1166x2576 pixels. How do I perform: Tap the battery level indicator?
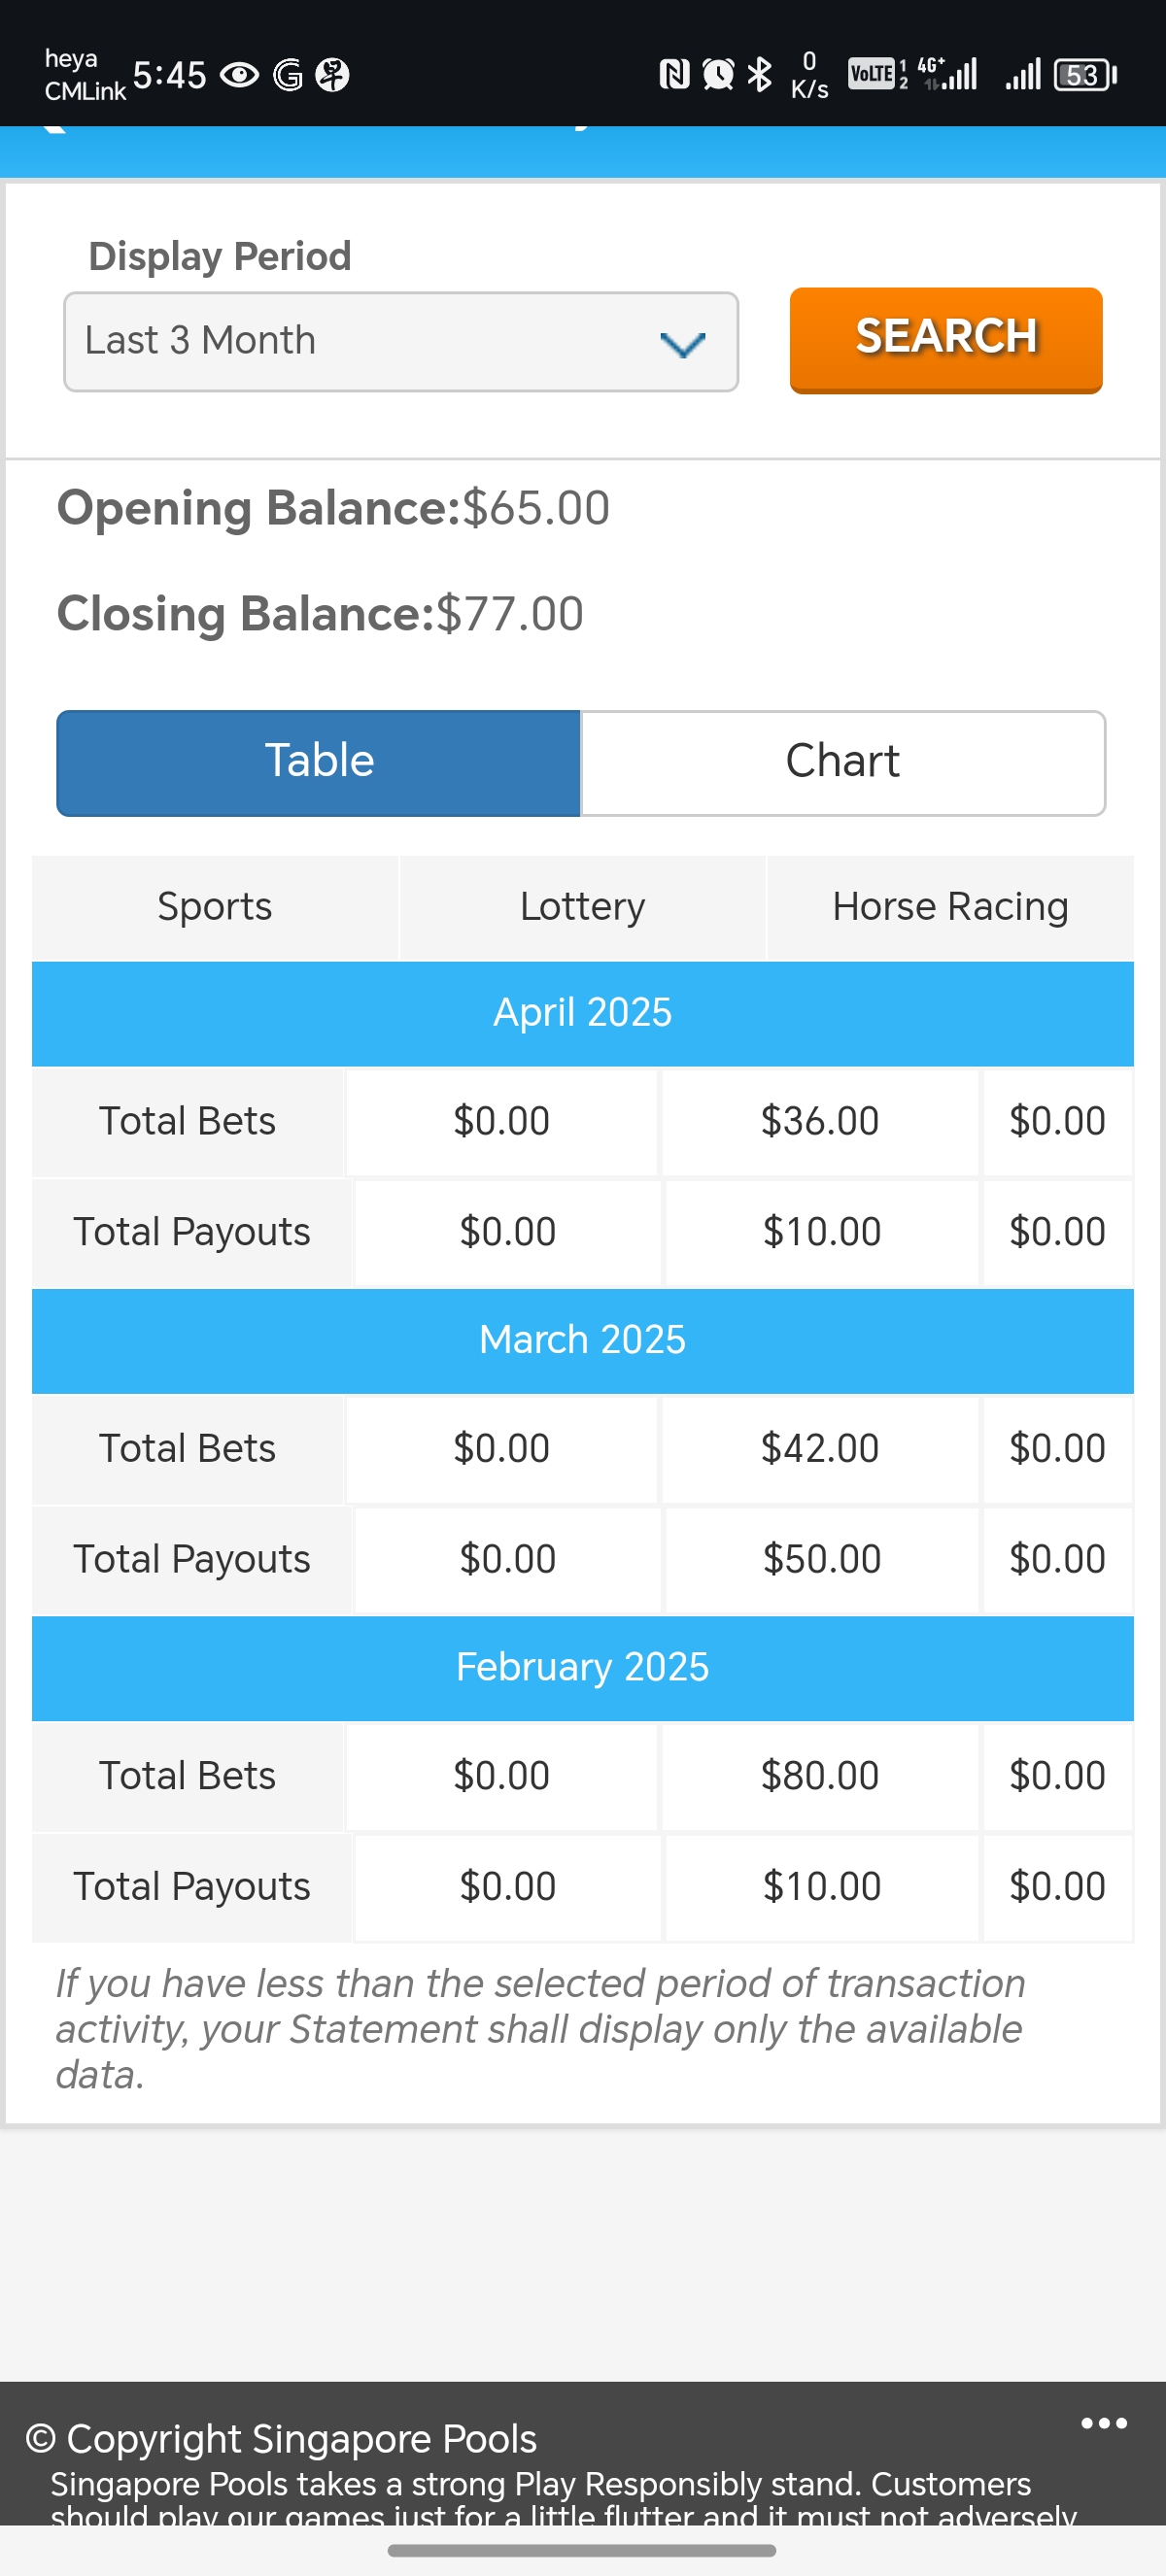tap(1084, 75)
